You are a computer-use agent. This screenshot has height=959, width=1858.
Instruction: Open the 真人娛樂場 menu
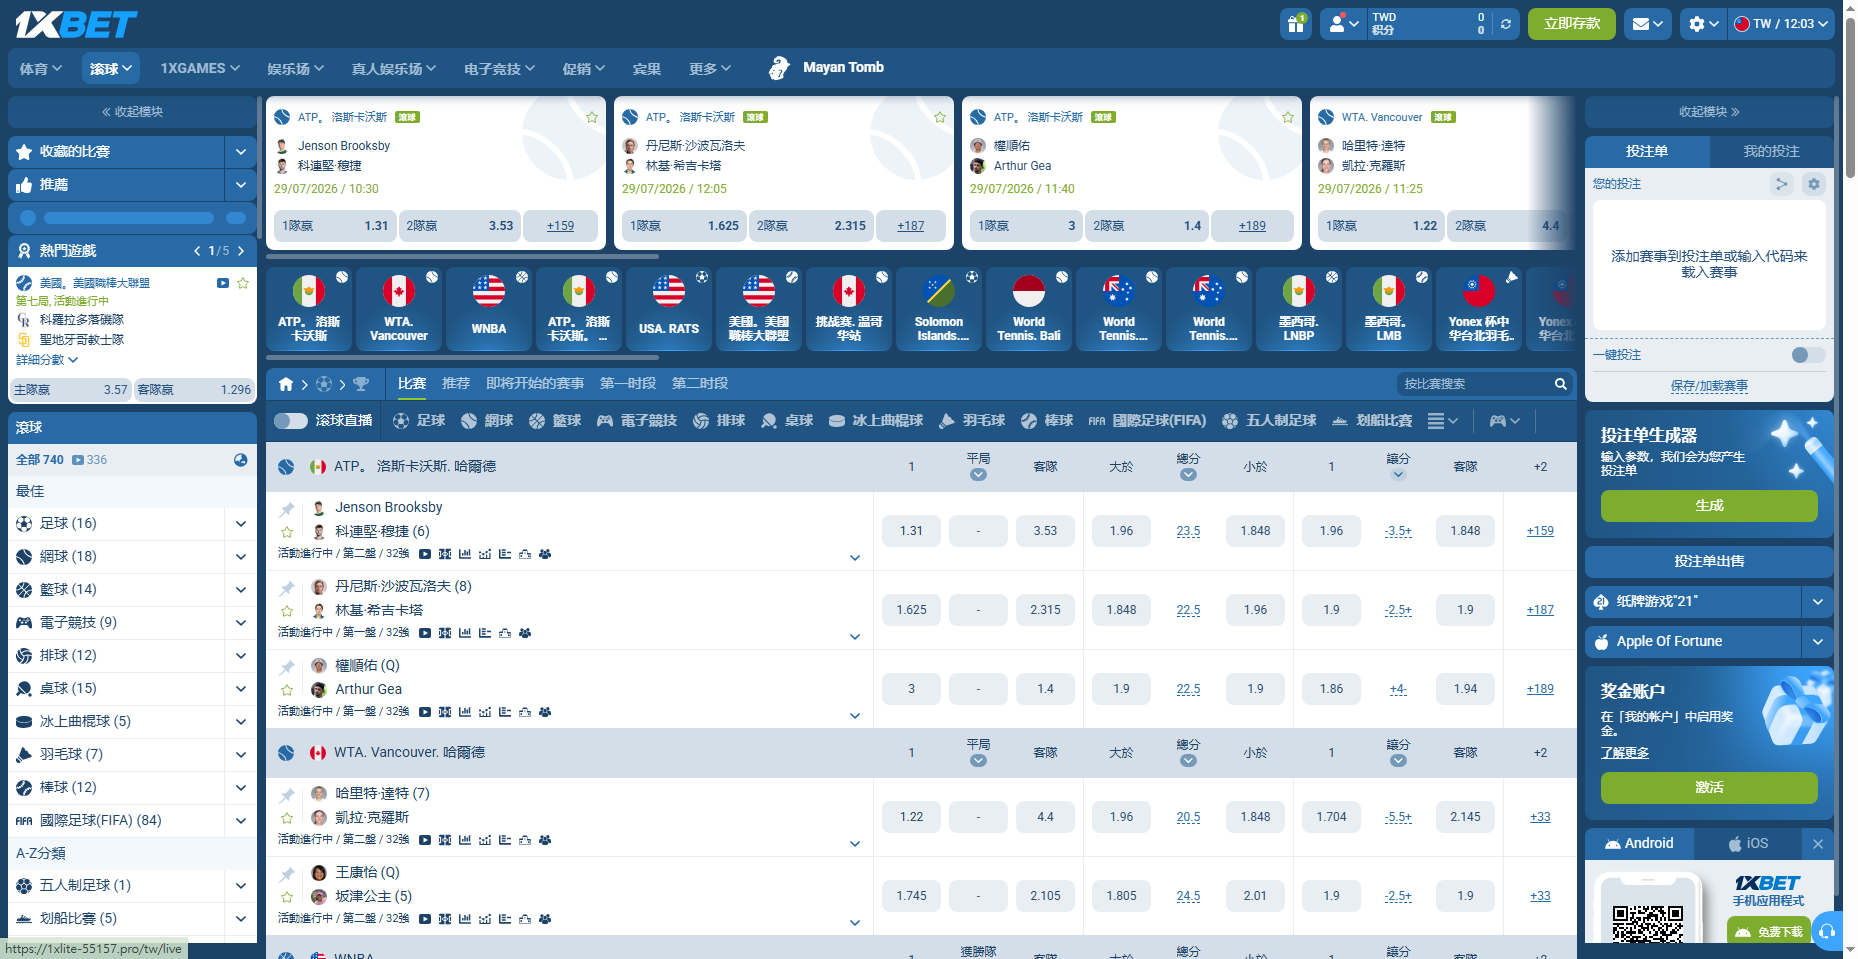pos(394,68)
